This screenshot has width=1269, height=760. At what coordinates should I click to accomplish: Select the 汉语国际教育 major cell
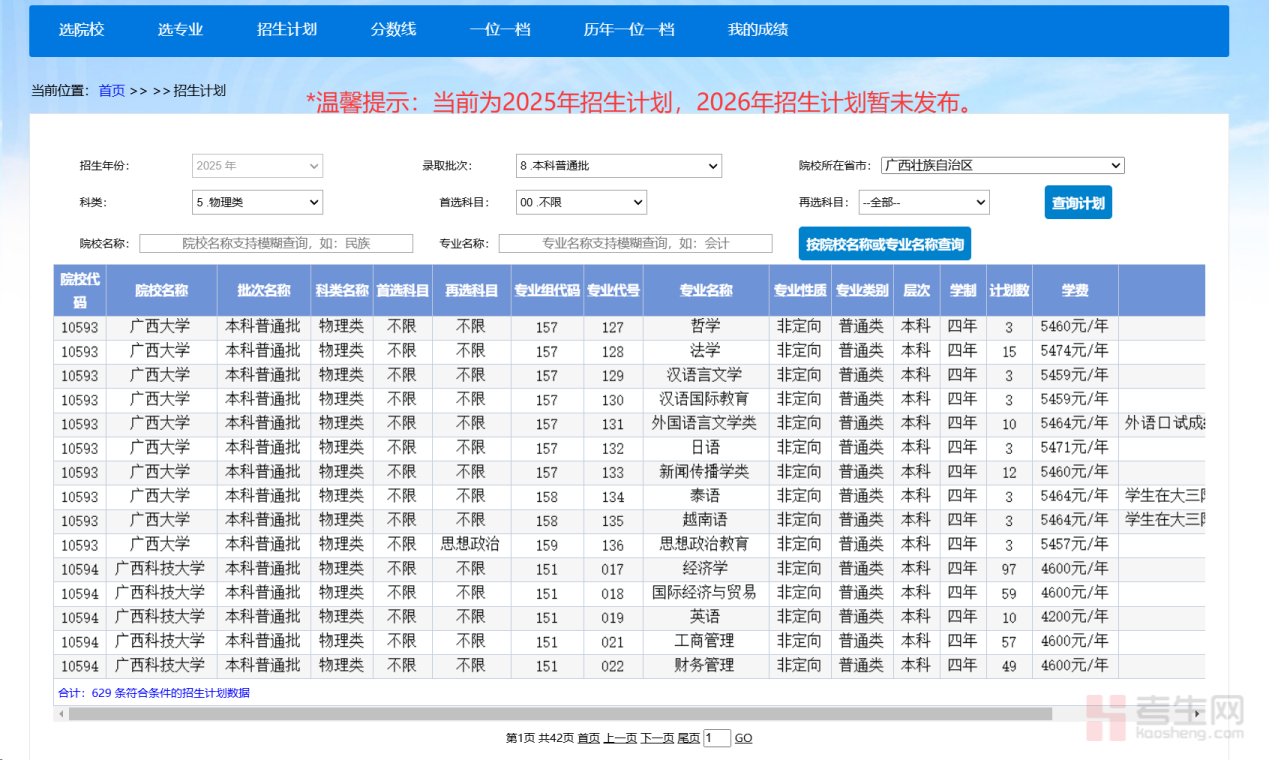tap(706, 399)
